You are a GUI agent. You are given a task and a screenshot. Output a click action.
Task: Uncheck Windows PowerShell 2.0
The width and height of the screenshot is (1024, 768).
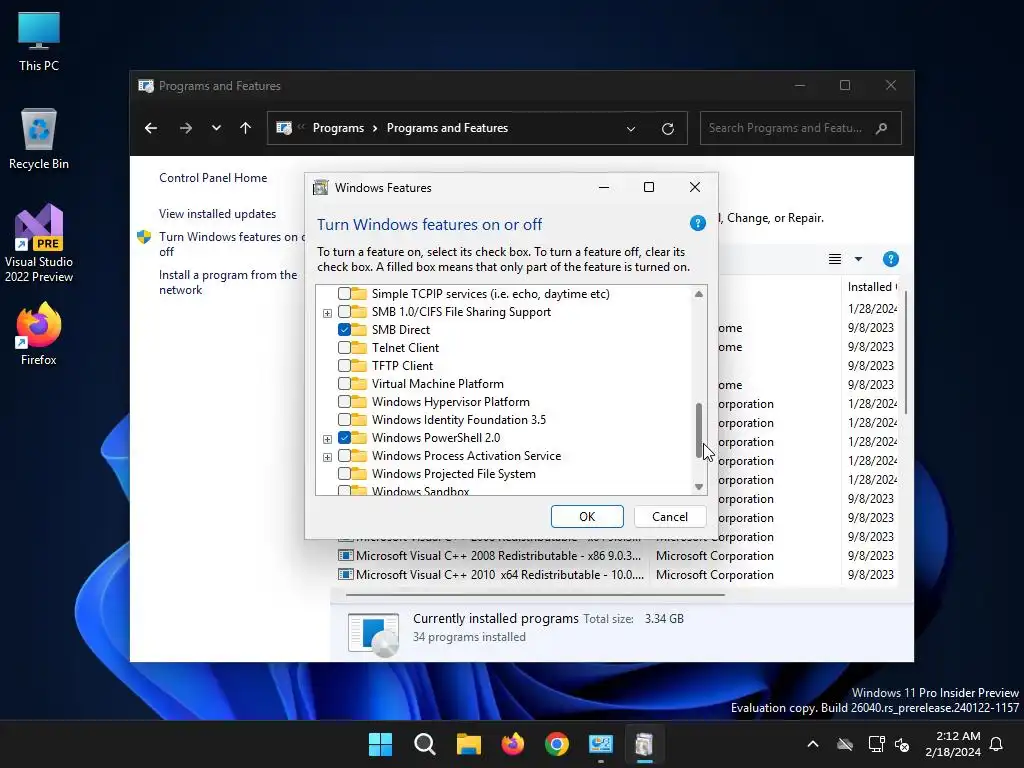[x=344, y=438]
